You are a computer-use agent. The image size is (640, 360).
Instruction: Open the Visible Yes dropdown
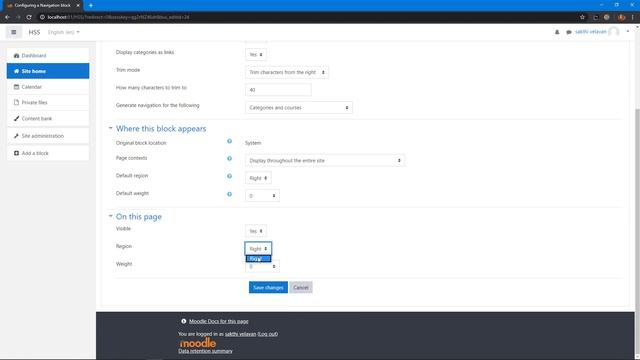[x=256, y=231]
